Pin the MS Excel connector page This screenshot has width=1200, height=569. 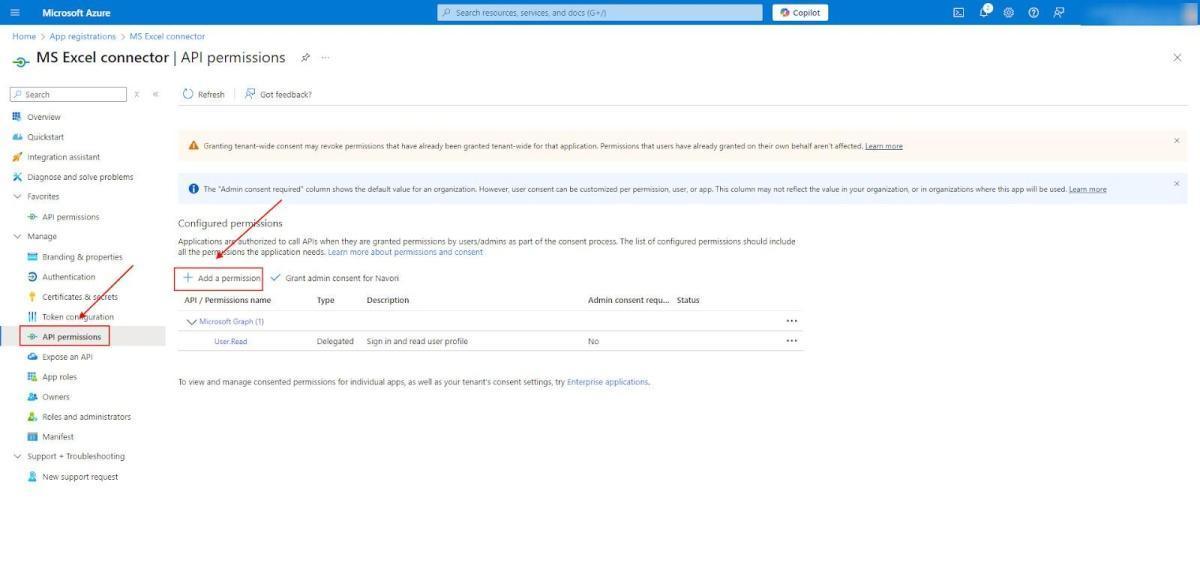(x=306, y=57)
